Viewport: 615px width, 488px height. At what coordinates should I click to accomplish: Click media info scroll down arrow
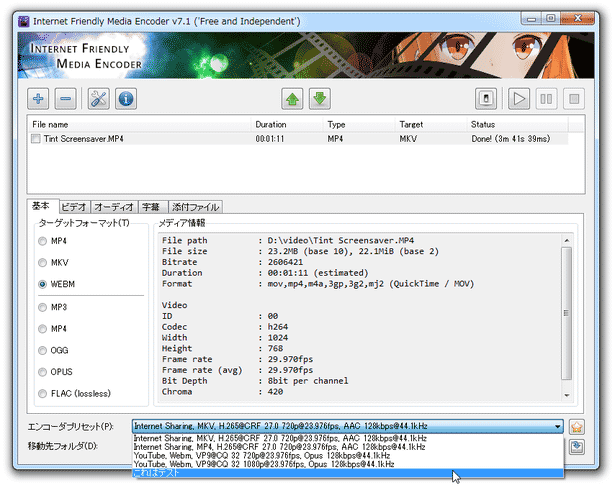(x=566, y=395)
